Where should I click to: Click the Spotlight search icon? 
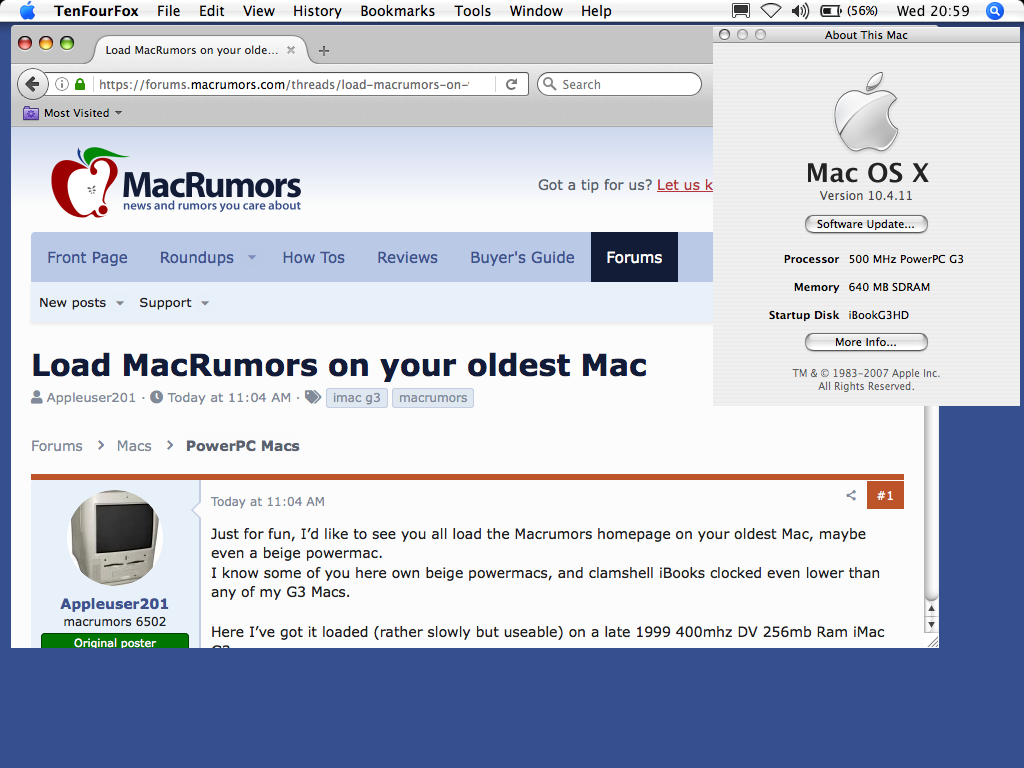click(x=995, y=11)
